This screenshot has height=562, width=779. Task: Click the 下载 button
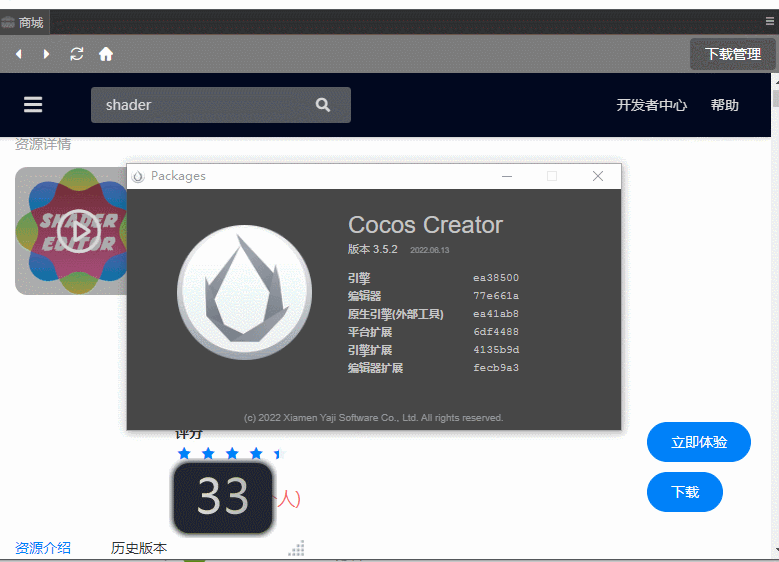pos(685,492)
